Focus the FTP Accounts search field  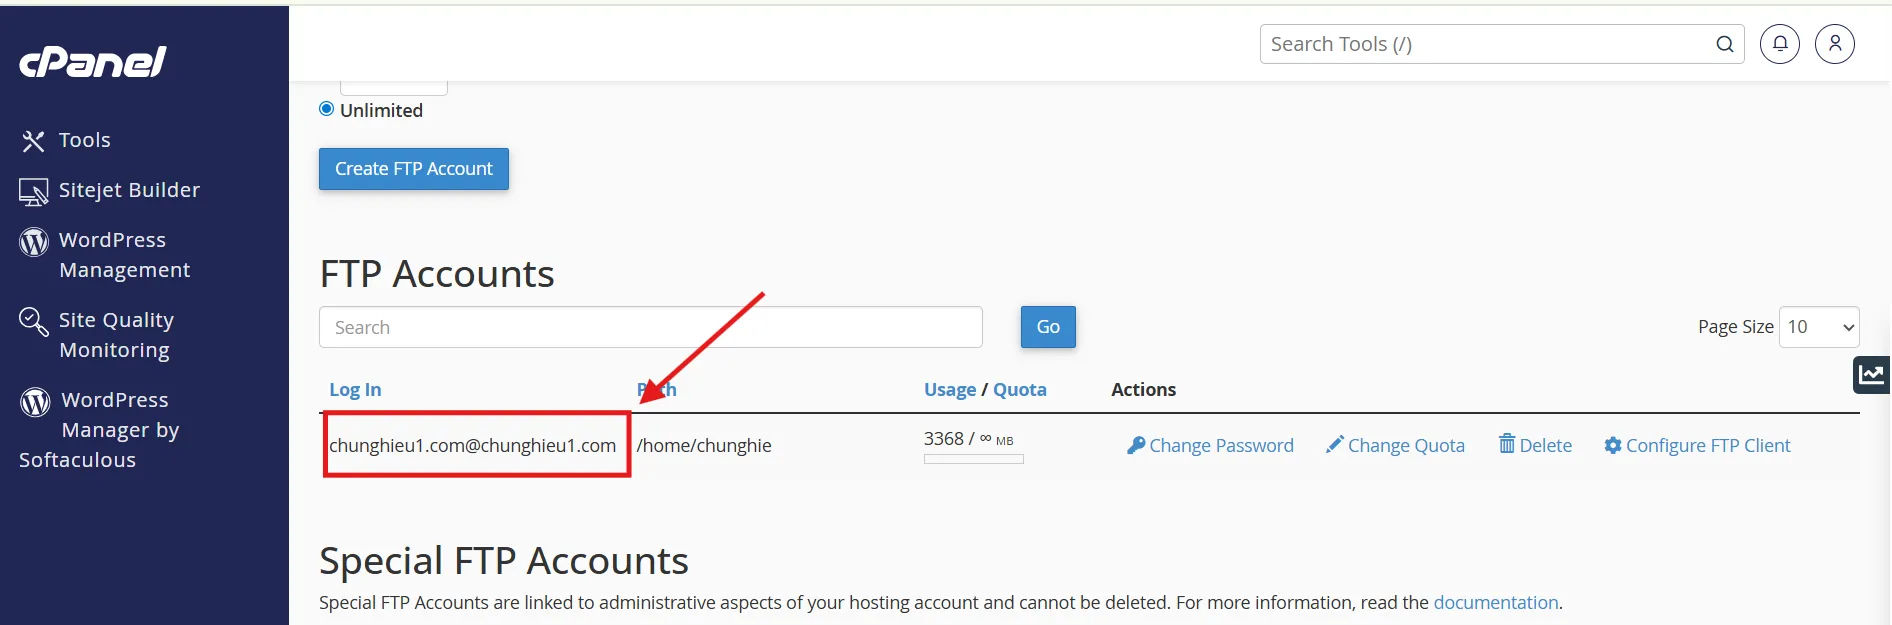pos(650,328)
